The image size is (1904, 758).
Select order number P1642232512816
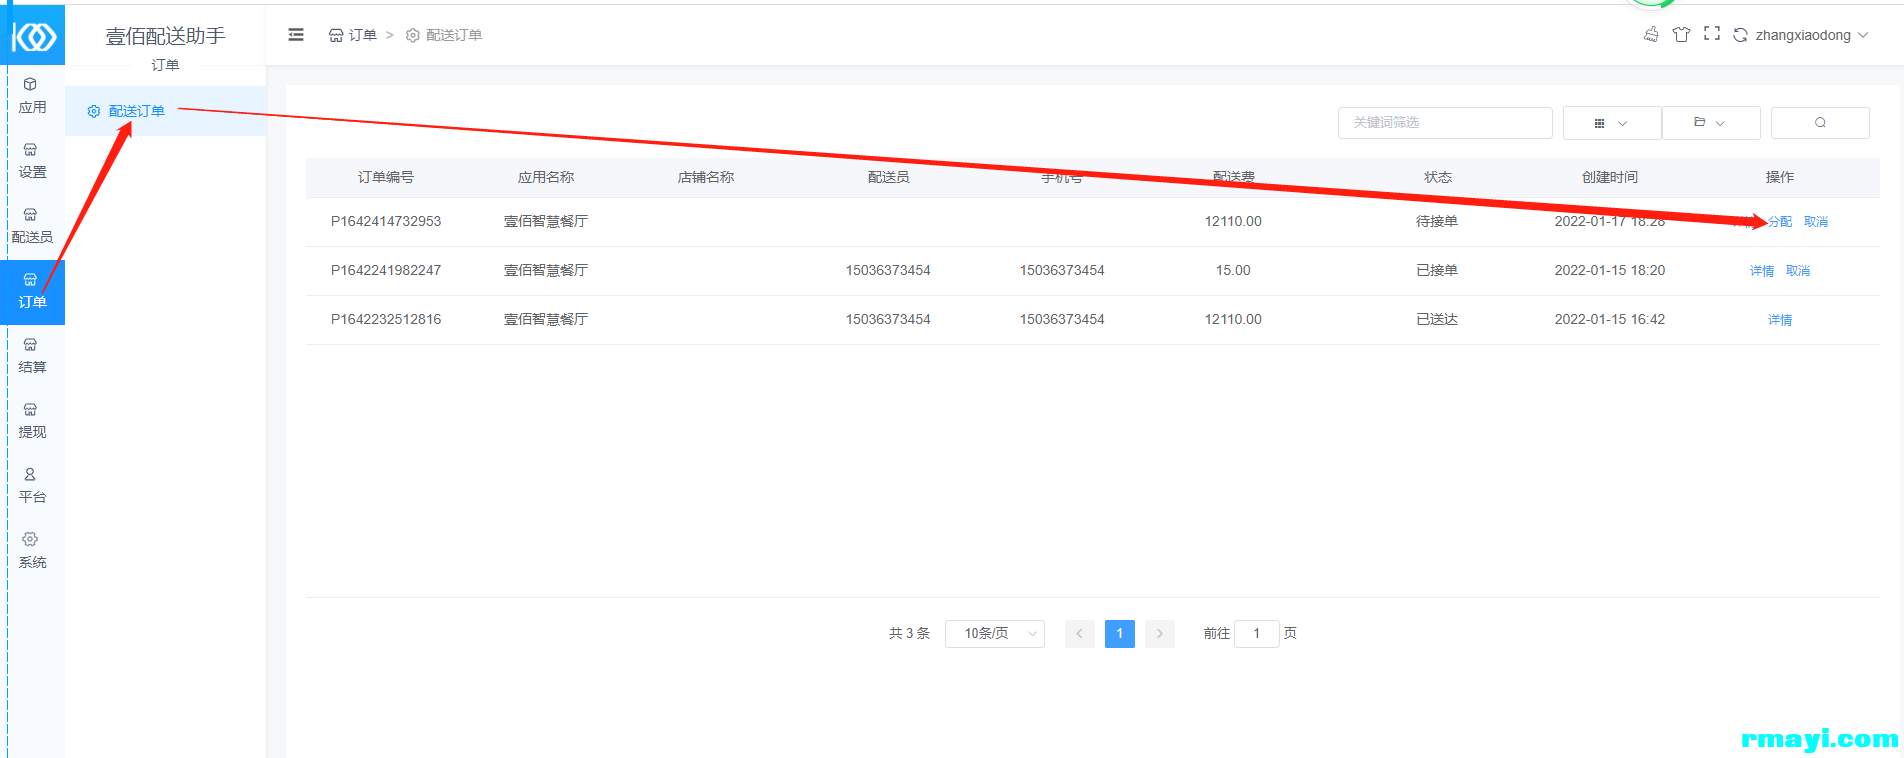click(x=386, y=319)
